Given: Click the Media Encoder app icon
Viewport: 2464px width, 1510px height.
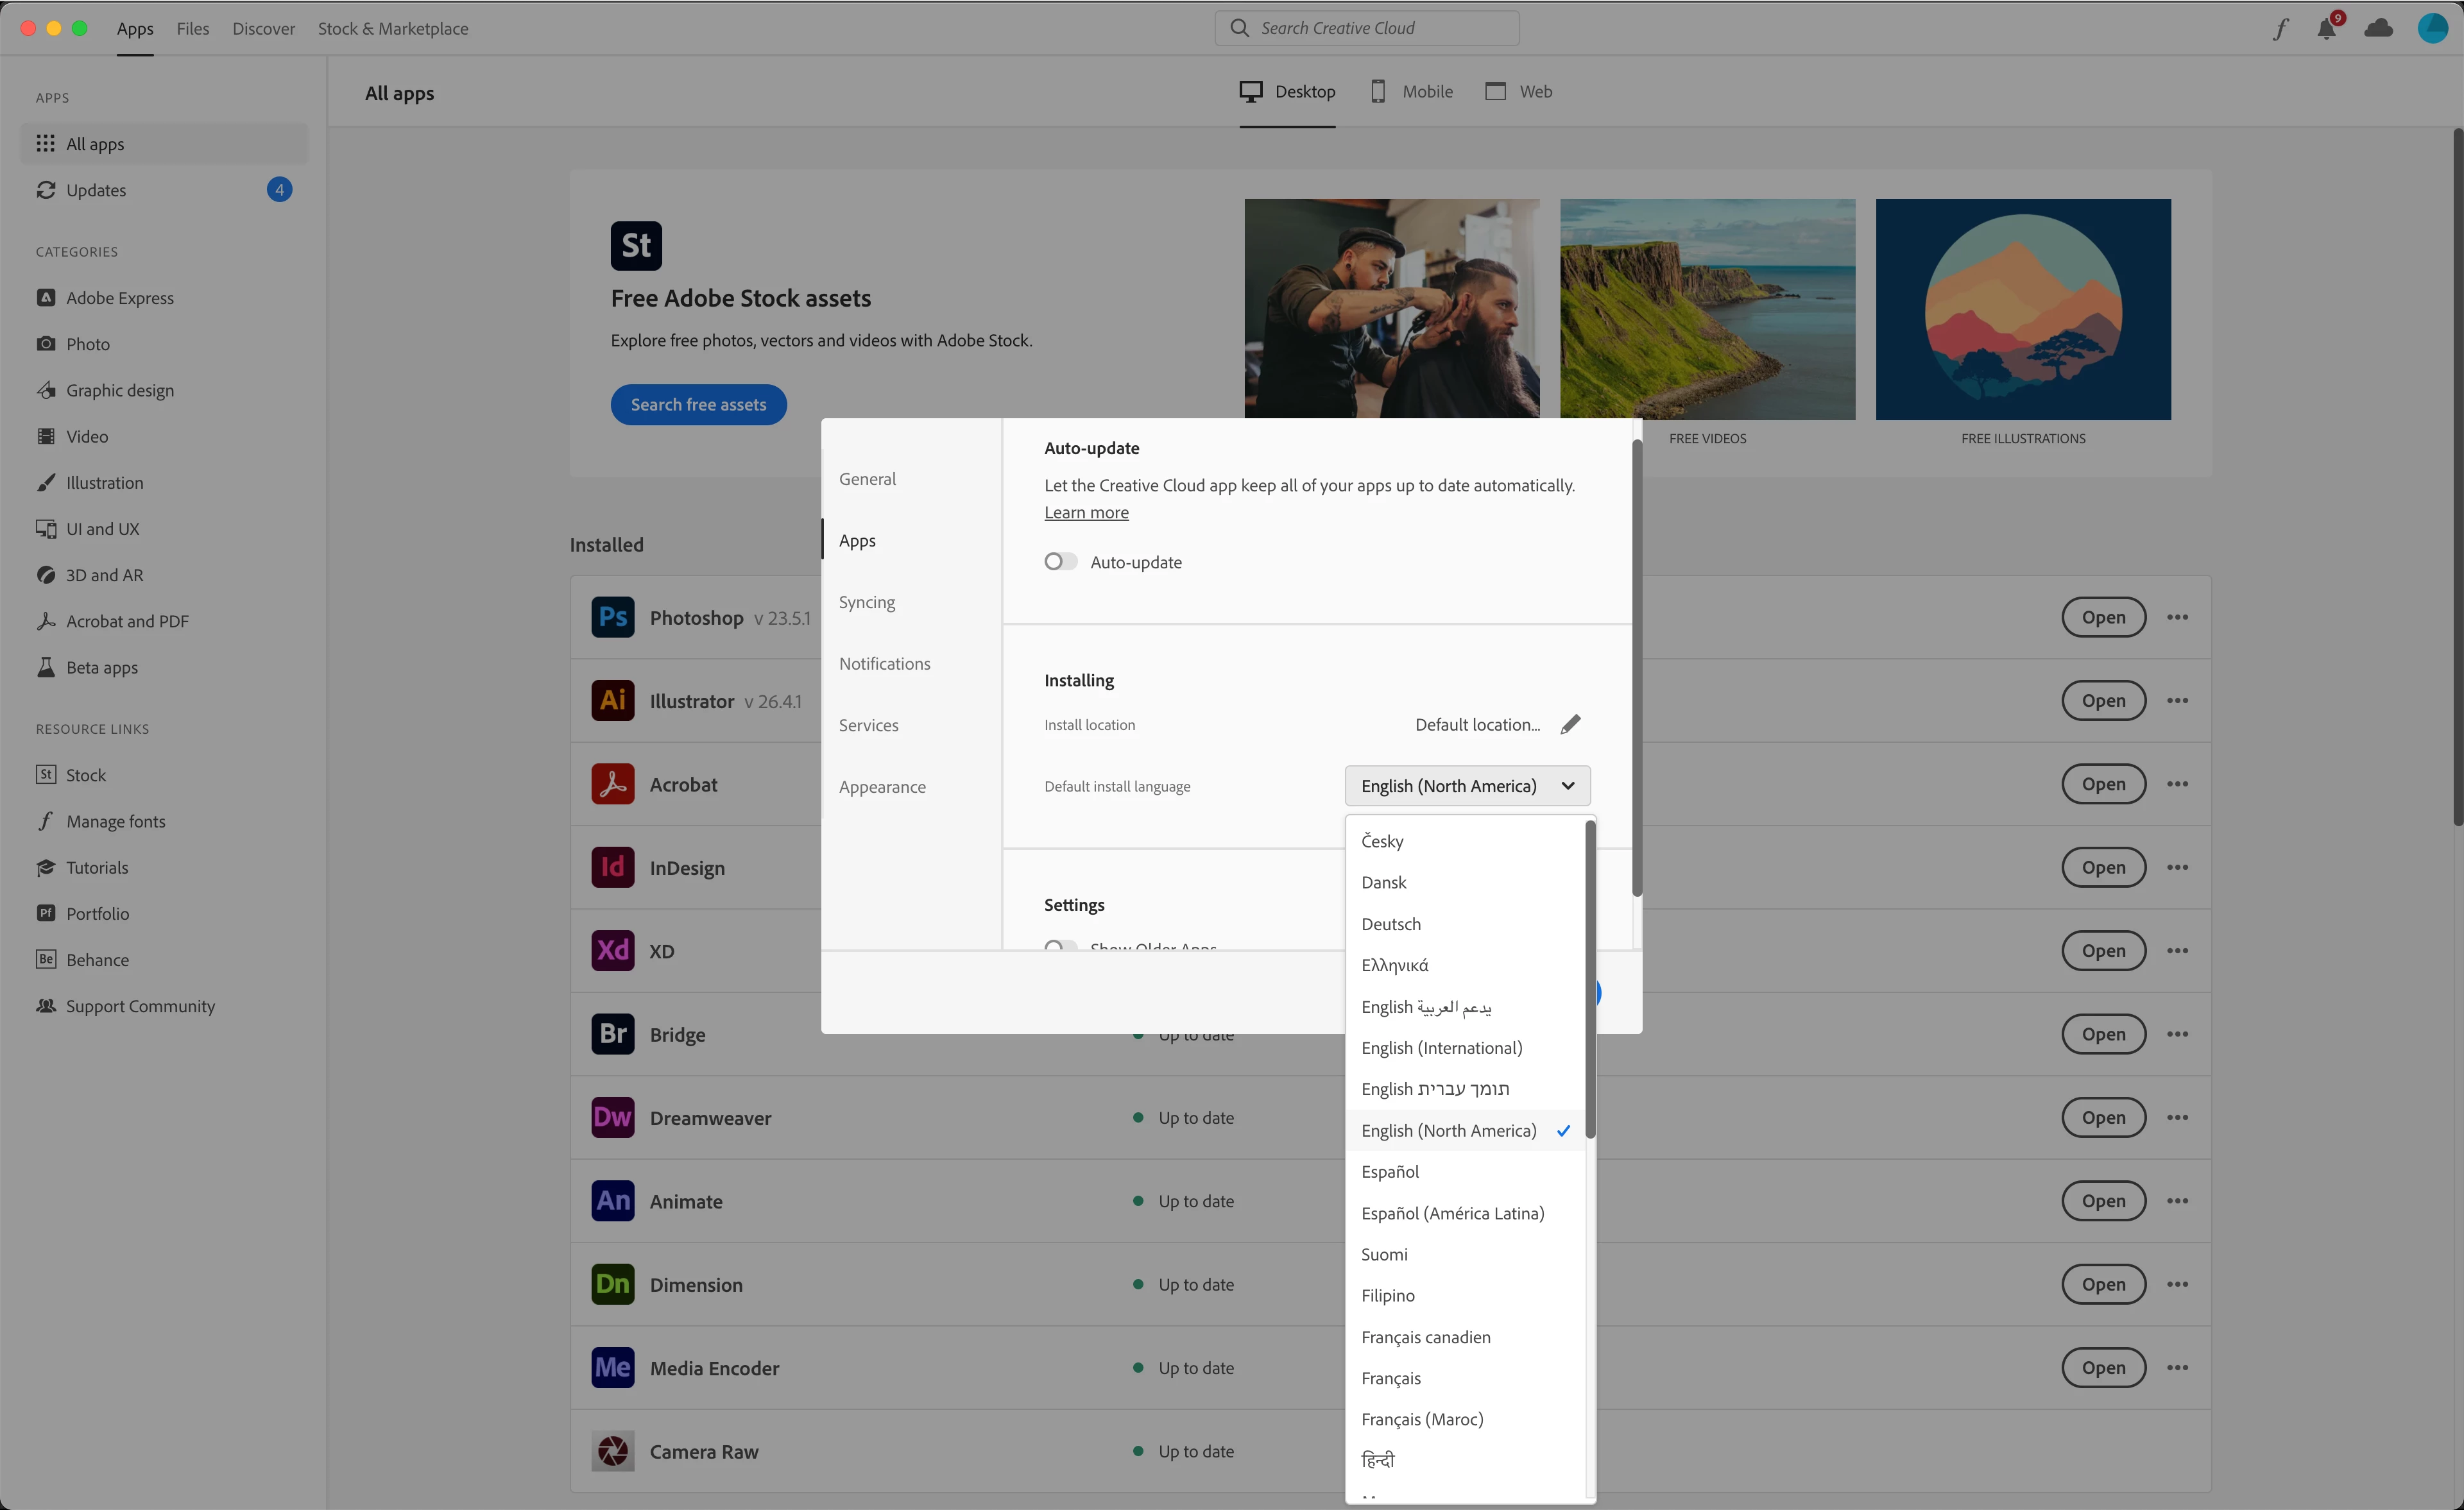Looking at the screenshot, I should coord(612,1367).
